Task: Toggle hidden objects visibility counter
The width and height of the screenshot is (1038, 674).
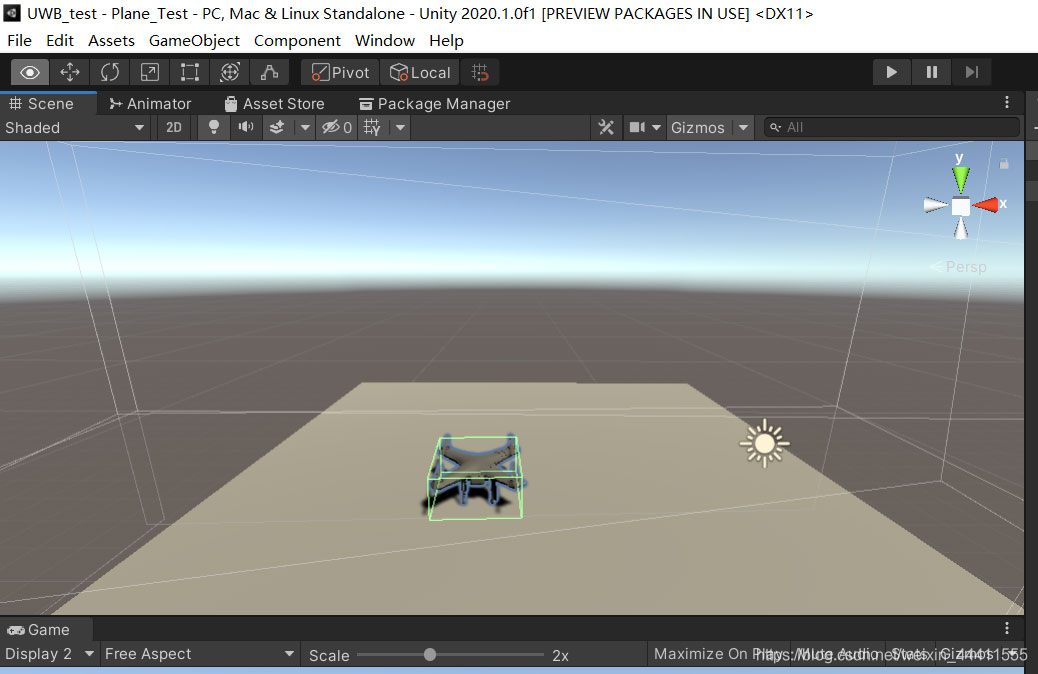Action: (x=337, y=128)
